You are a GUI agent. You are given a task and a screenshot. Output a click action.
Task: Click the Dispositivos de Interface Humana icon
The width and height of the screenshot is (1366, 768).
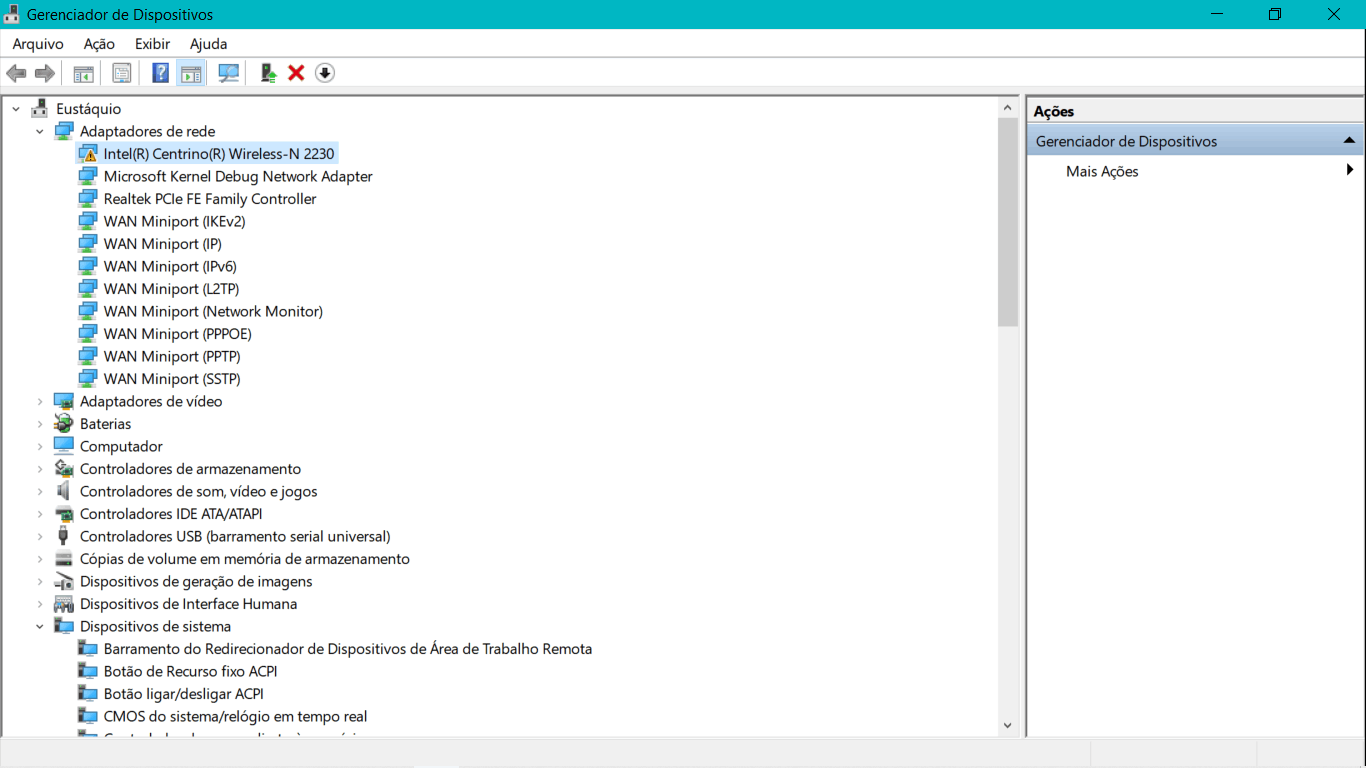pos(64,604)
